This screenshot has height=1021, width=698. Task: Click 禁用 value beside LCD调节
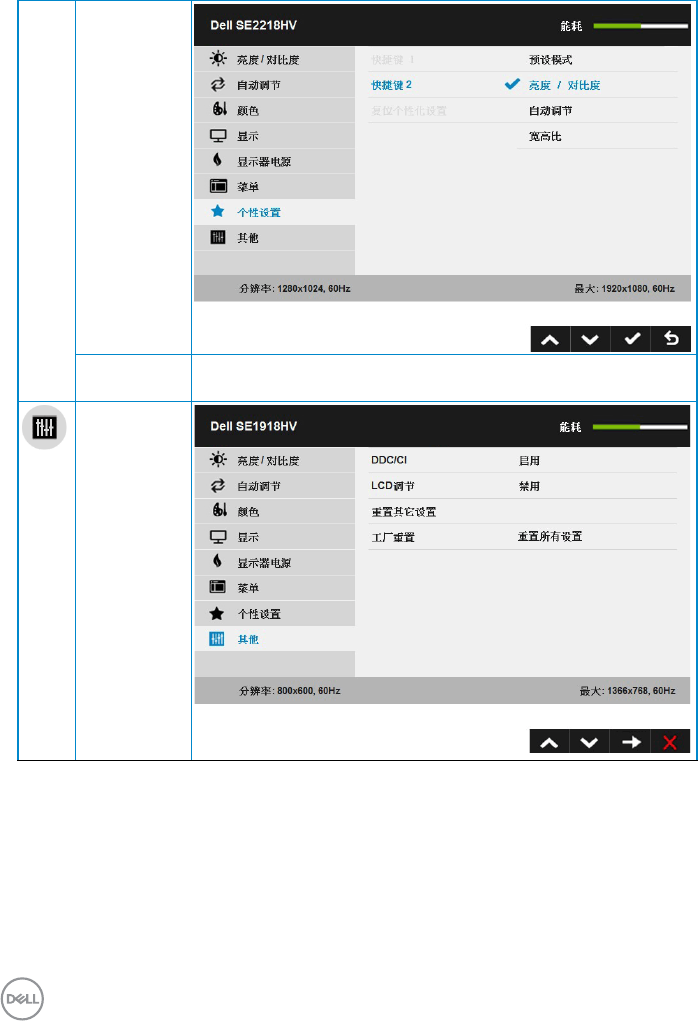(529, 486)
